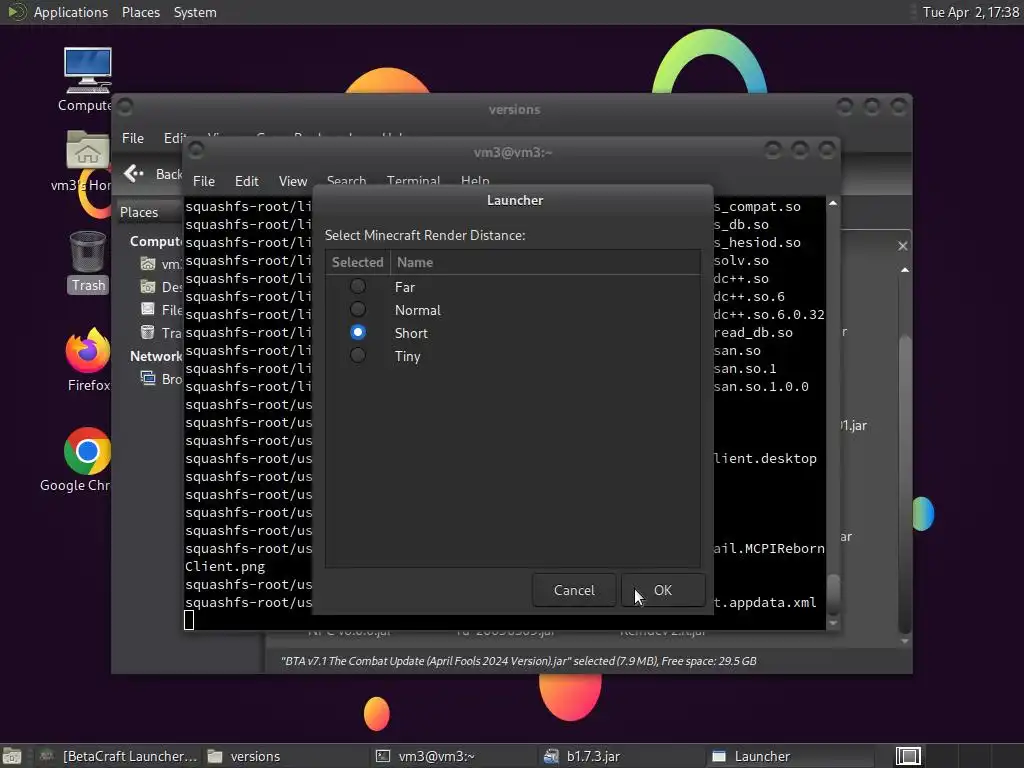This screenshot has width=1024, height=768.
Task: Click the show desktop icon in taskbar
Action: tap(12, 756)
